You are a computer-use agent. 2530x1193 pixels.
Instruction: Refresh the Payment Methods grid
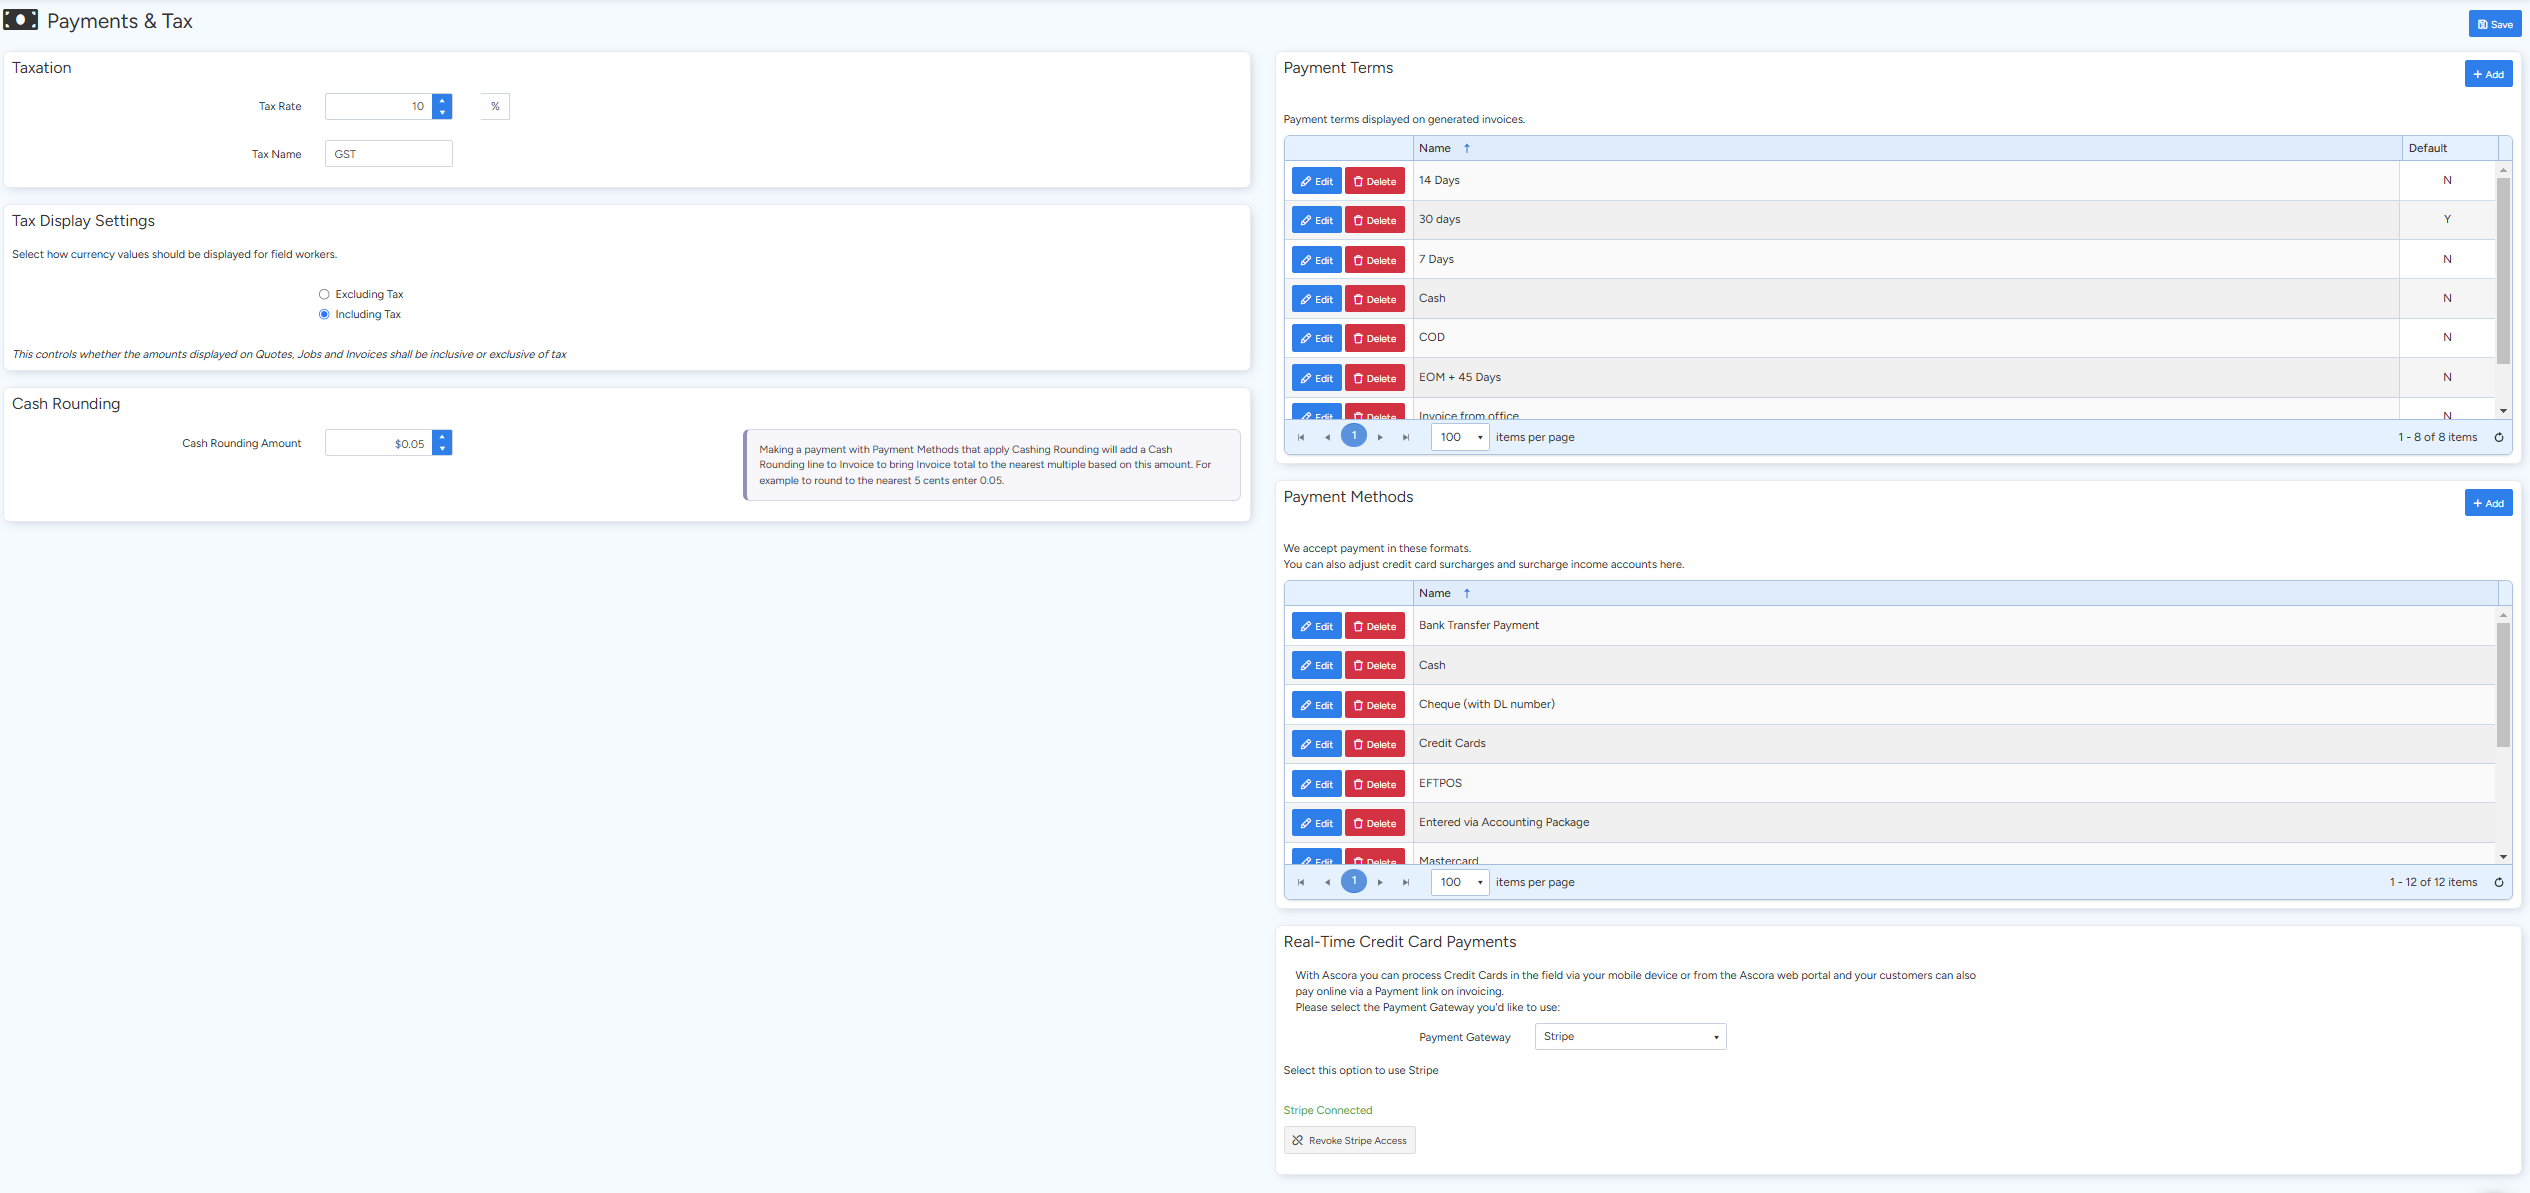click(x=2498, y=882)
